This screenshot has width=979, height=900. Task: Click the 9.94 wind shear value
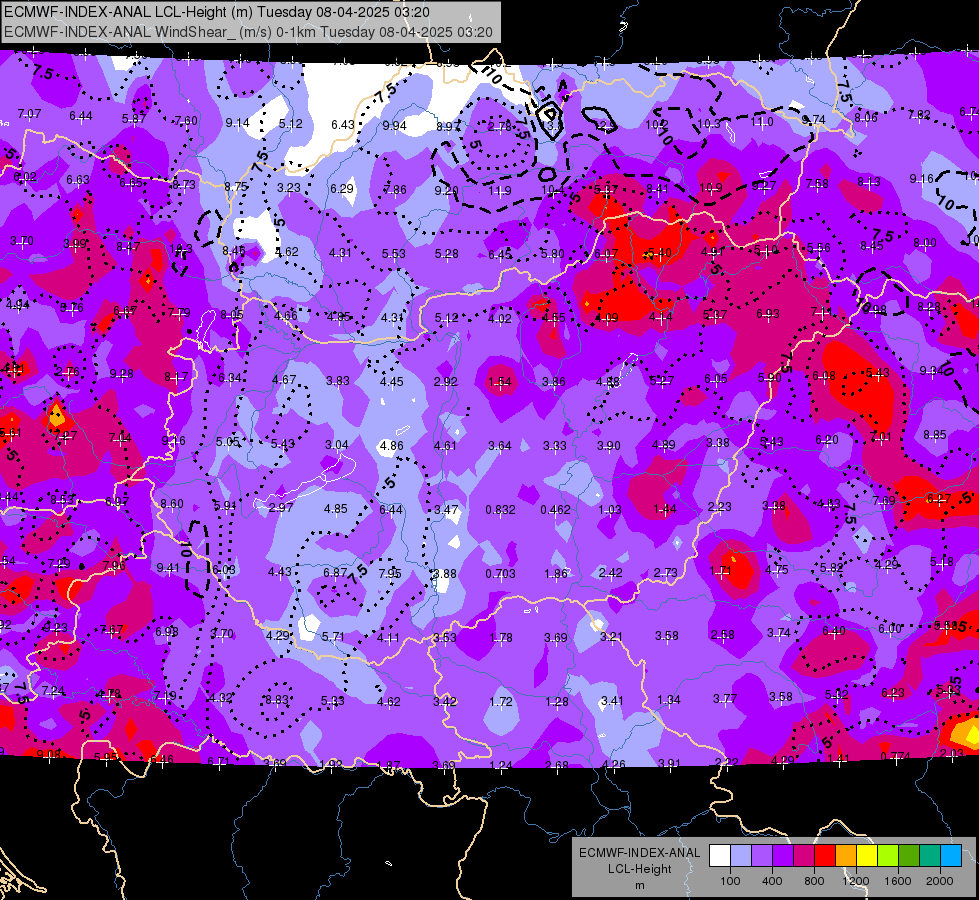(x=395, y=126)
